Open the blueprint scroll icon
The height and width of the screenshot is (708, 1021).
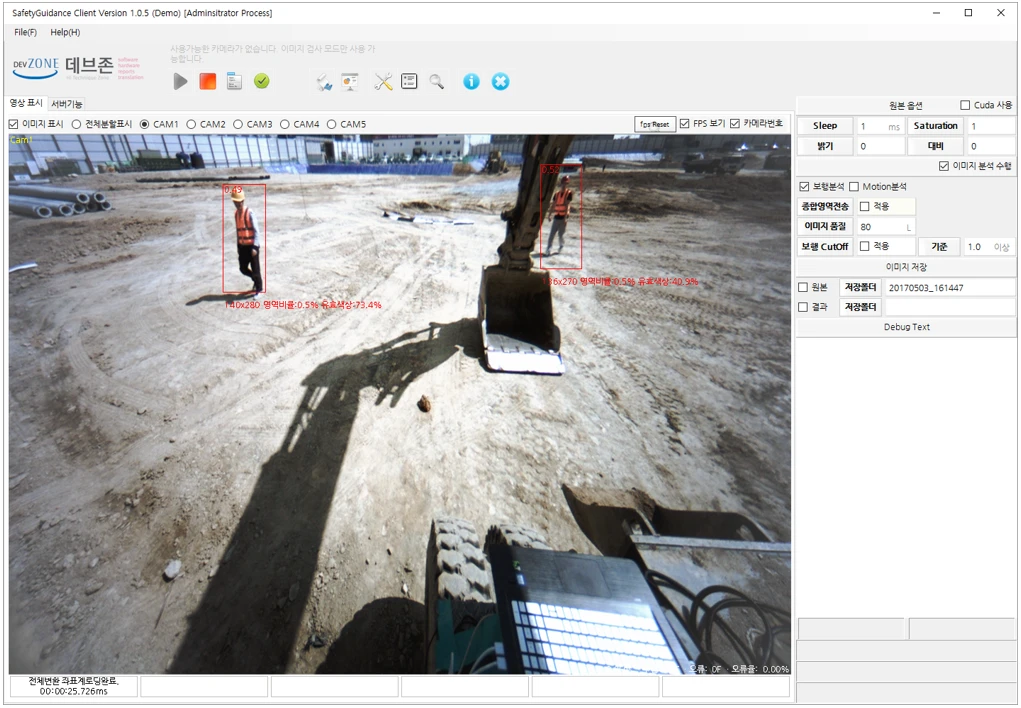click(324, 82)
